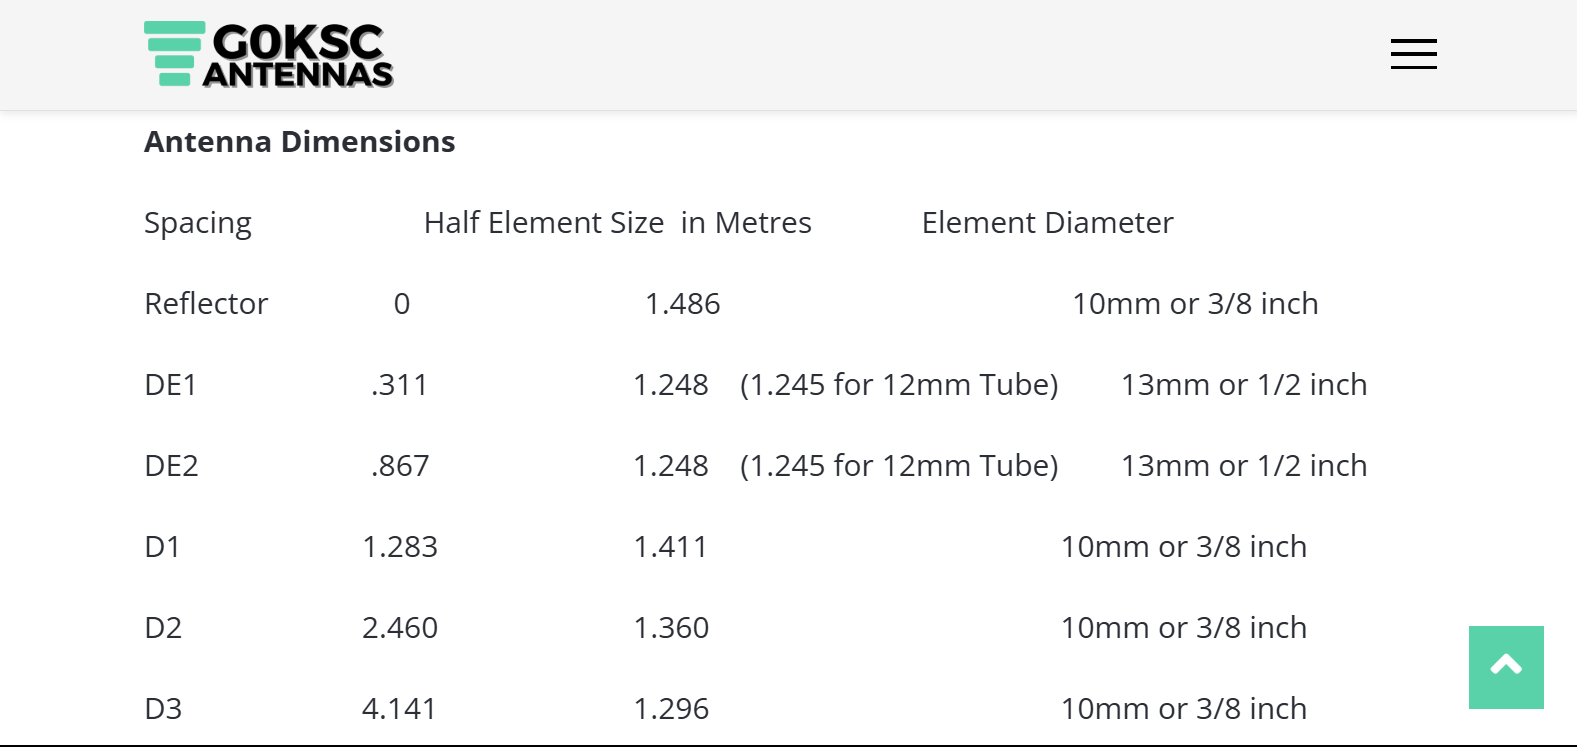The height and width of the screenshot is (747, 1577).
Task: Click the 2.460 spacing value
Action: (x=399, y=628)
